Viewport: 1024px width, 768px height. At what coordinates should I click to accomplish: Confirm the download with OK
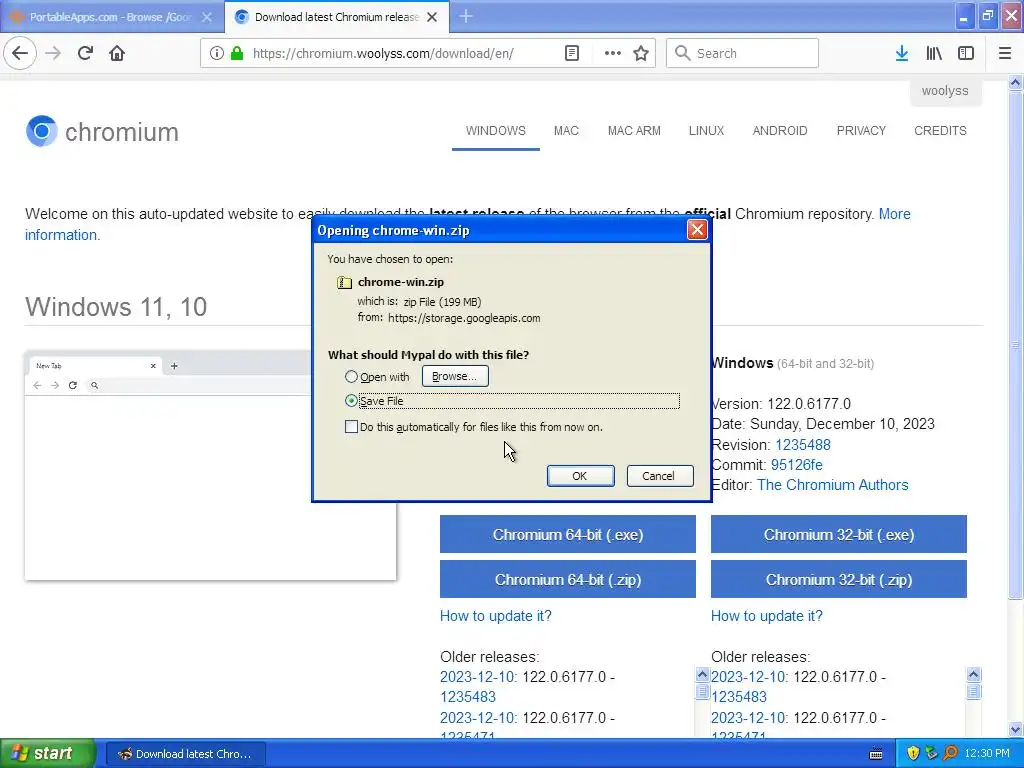tap(580, 475)
